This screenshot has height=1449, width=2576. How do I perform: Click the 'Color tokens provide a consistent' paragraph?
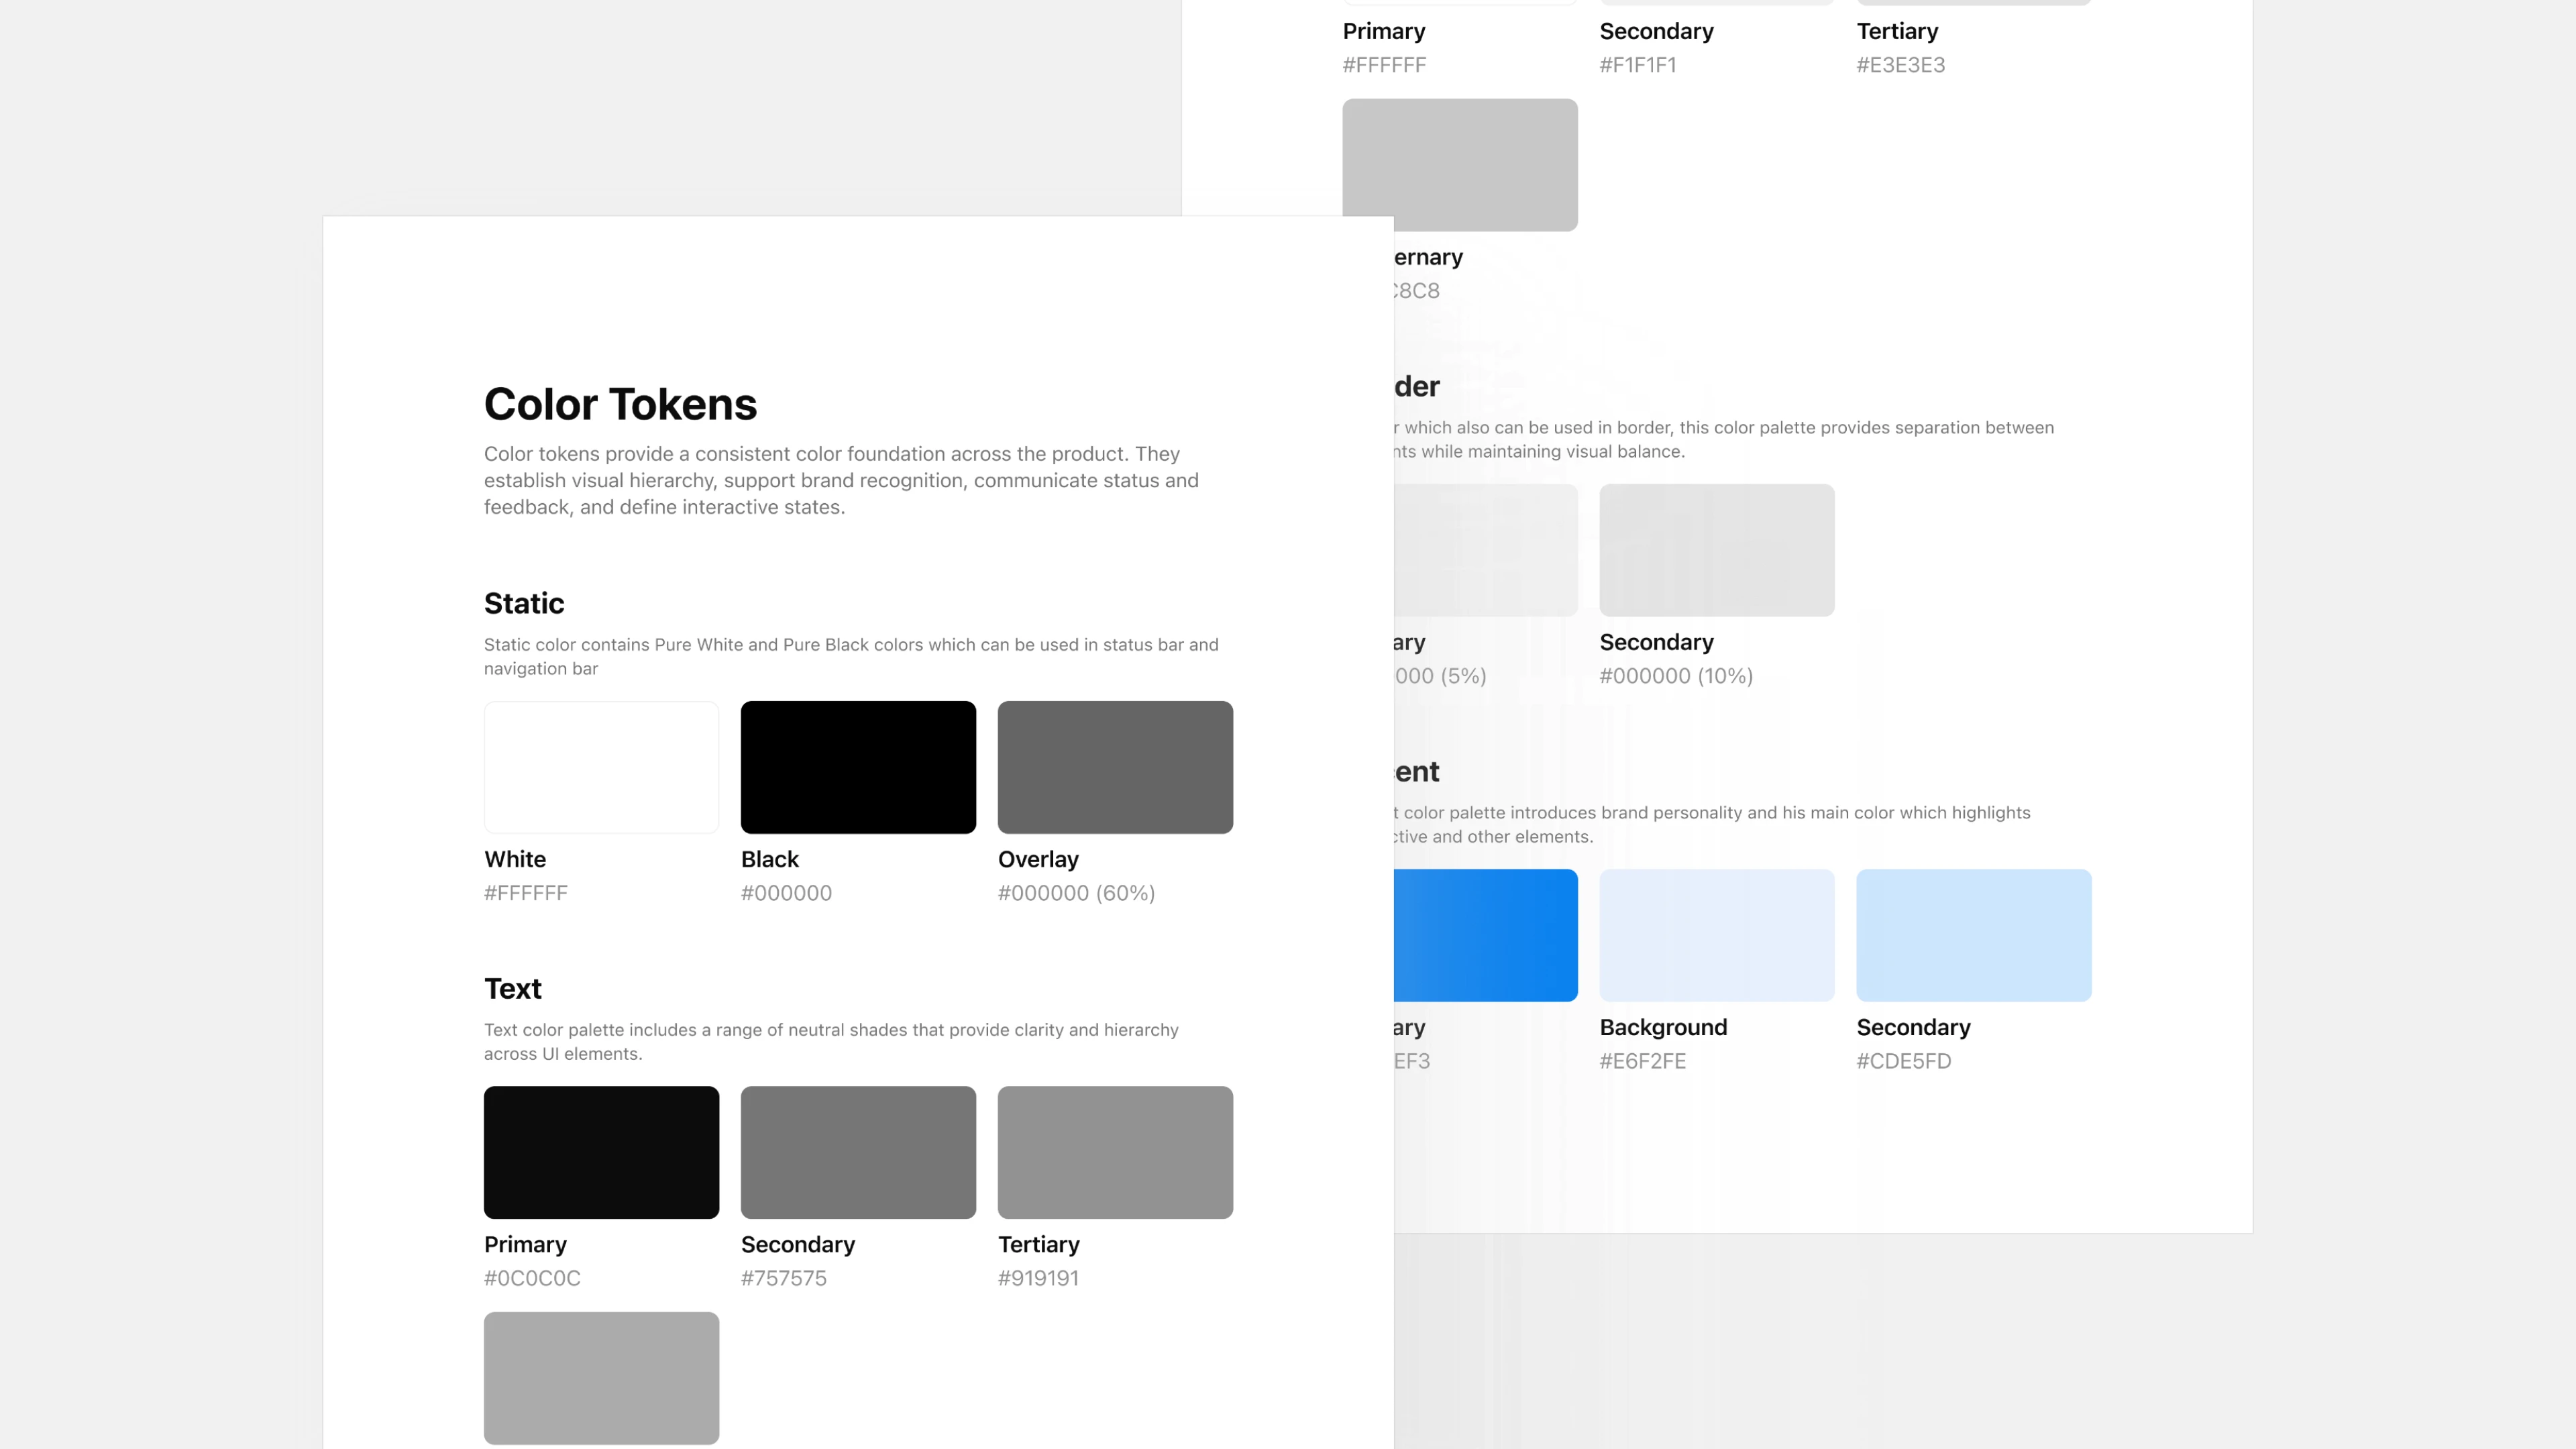click(841, 480)
